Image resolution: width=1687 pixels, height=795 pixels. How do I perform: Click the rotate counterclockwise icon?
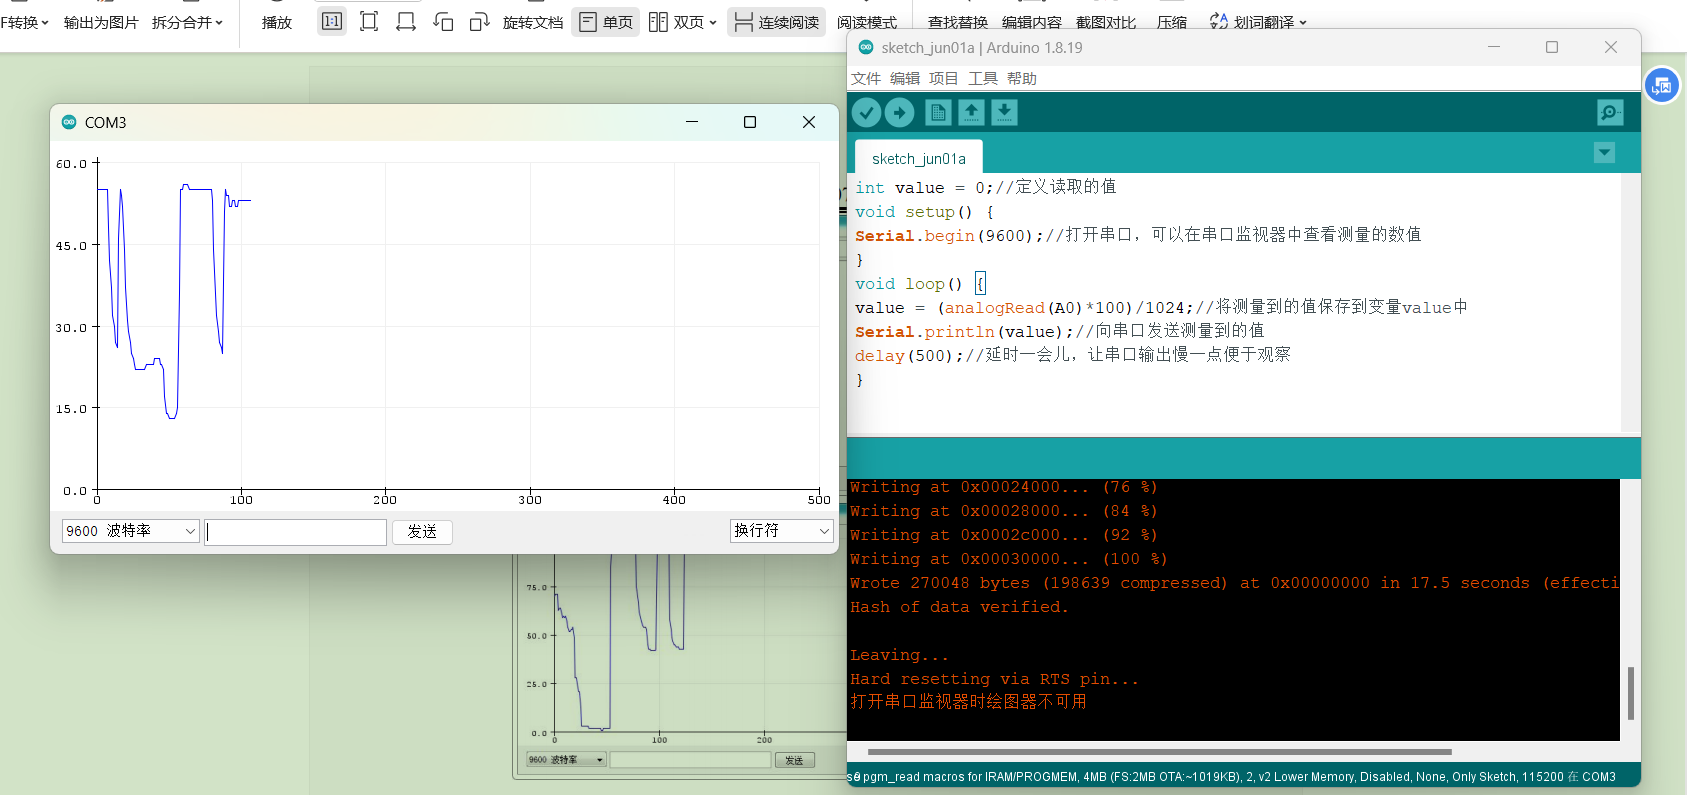click(443, 21)
